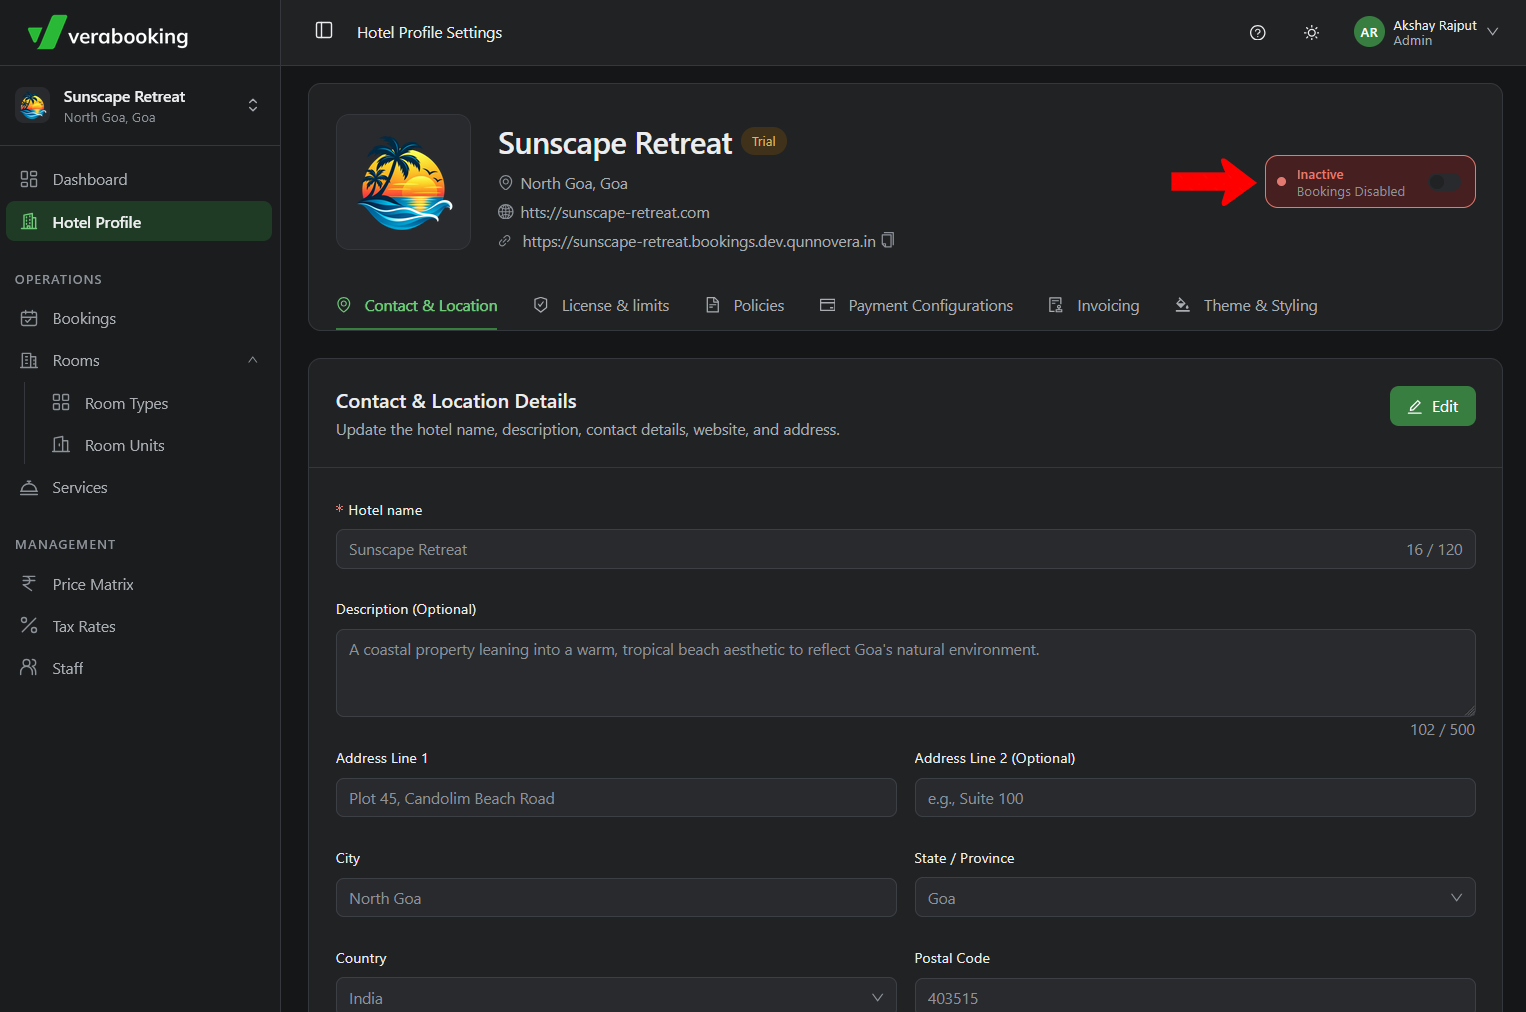The width and height of the screenshot is (1526, 1012).
Task: Switch to the Payment Configurations tab
Action: point(916,305)
